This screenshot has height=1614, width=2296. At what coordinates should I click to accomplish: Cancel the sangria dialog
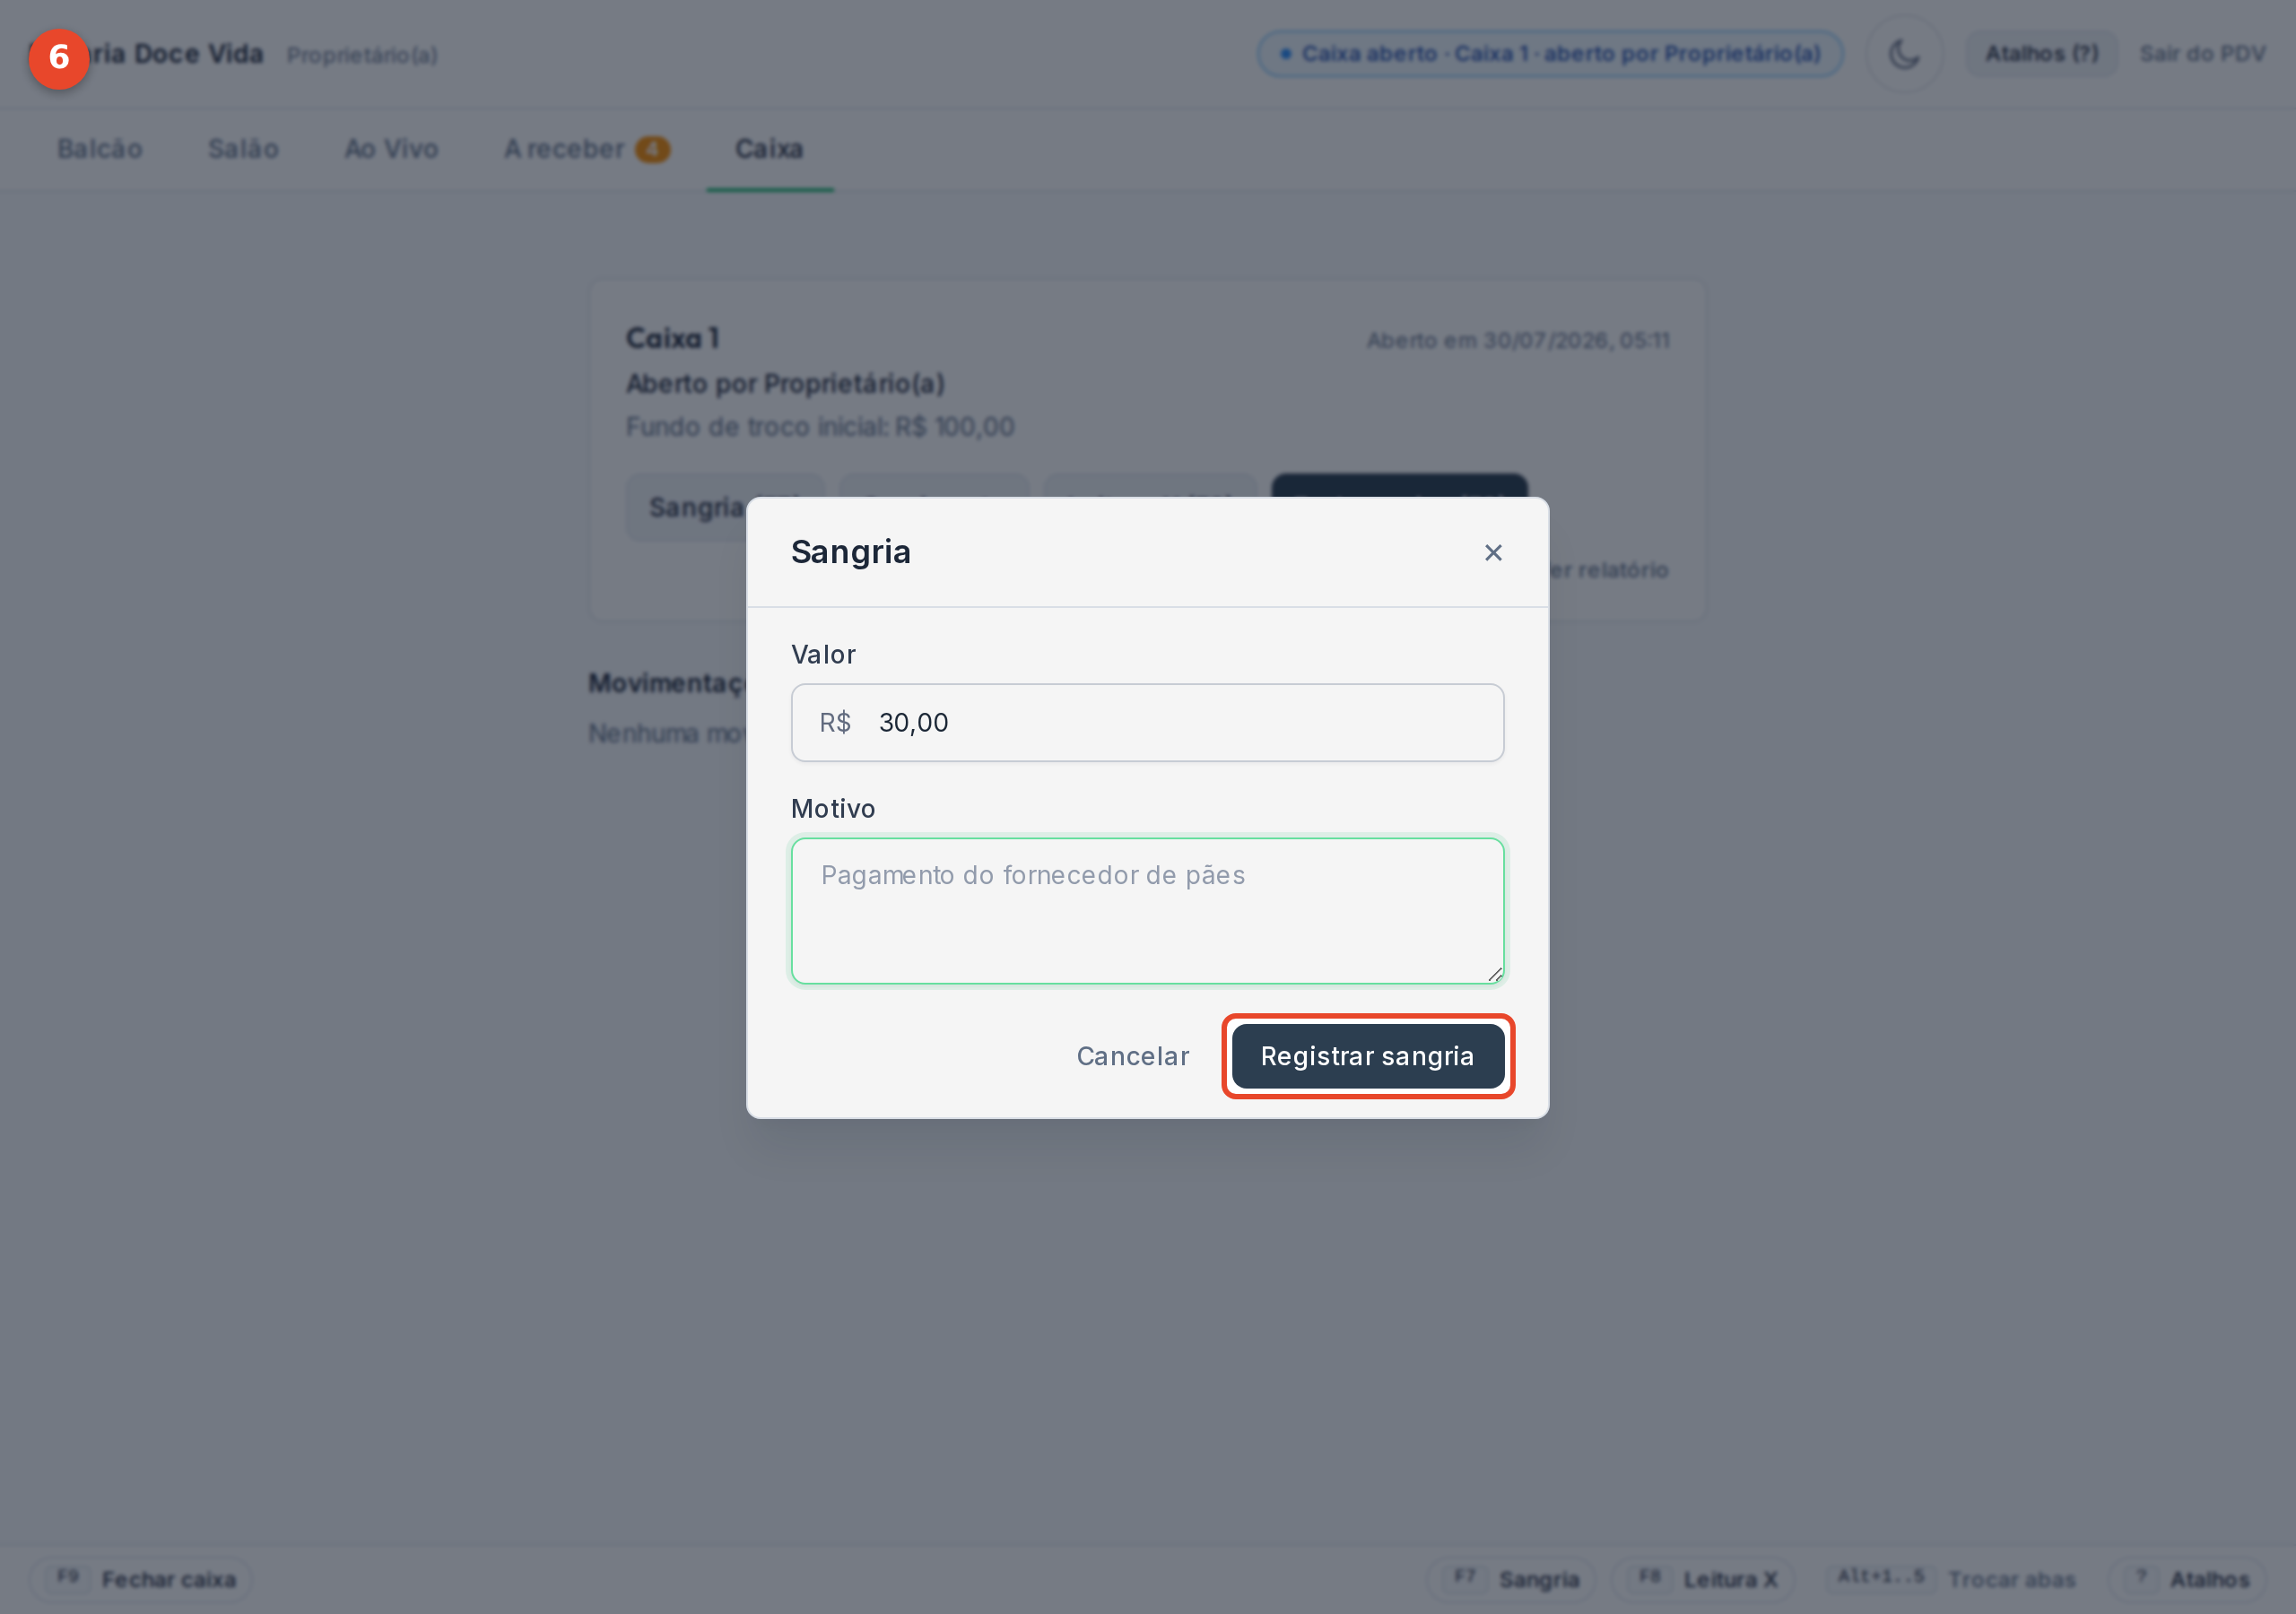point(1132,1056)
